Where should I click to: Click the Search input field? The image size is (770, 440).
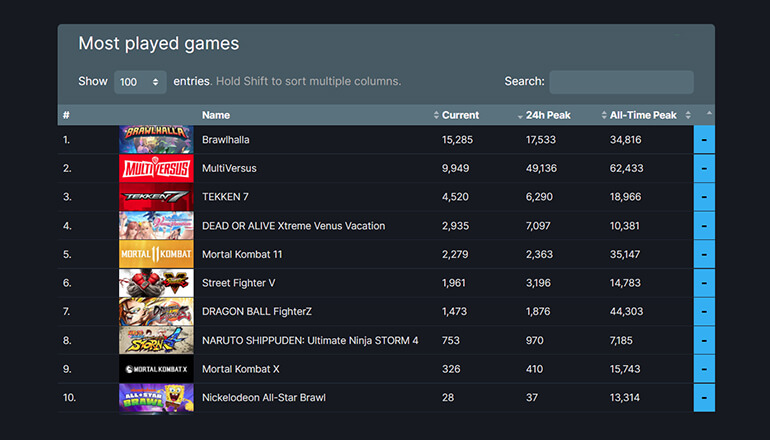pyautogui.click(x=621, y=82)
